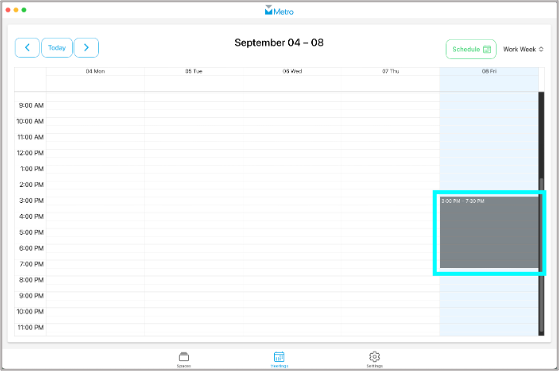The image size is (560, 372).
Task: Click the Metro logo in title bar
Action: (279, 10)
